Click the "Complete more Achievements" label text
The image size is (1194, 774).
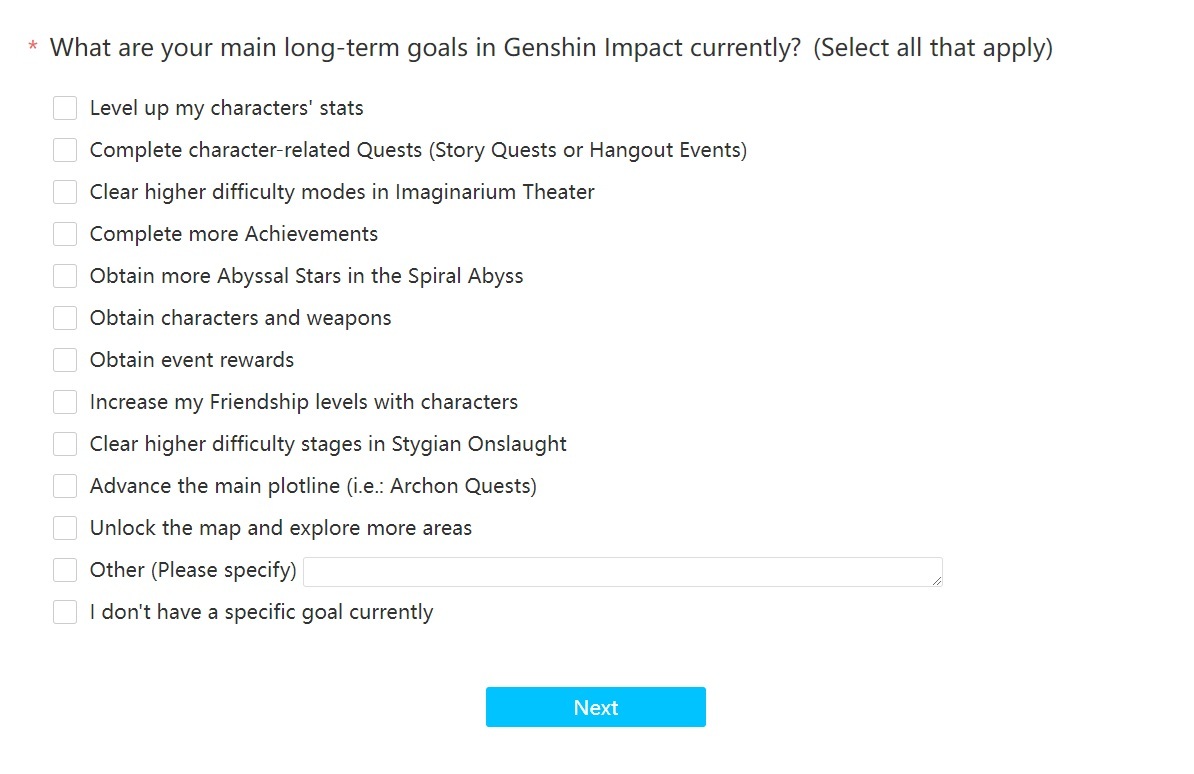[234, 234]
